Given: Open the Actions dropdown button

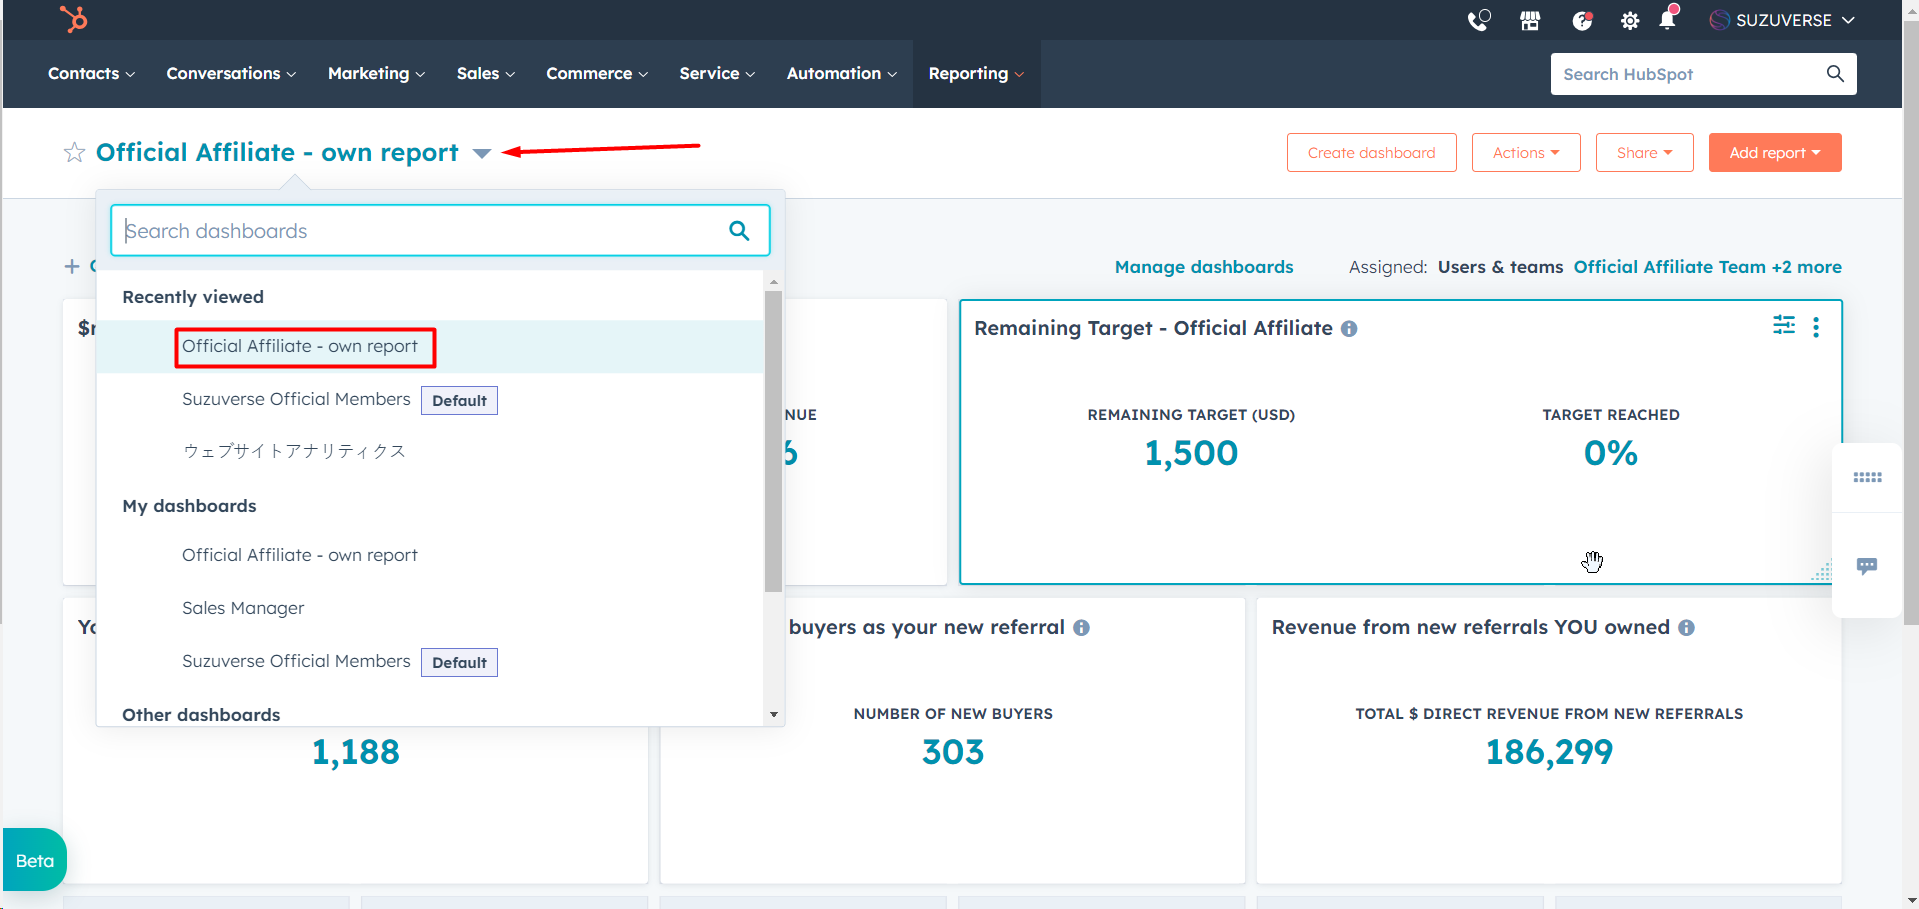Looking at the screenshot, I should 1525,153.
